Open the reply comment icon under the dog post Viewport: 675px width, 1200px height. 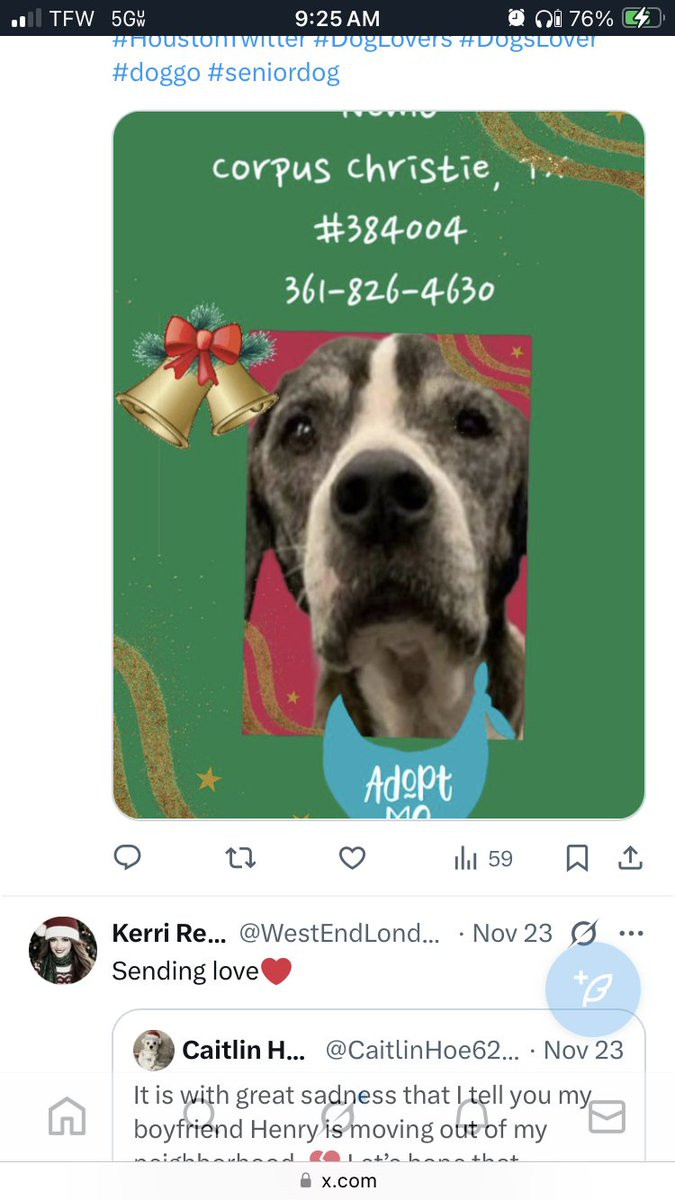127,858
